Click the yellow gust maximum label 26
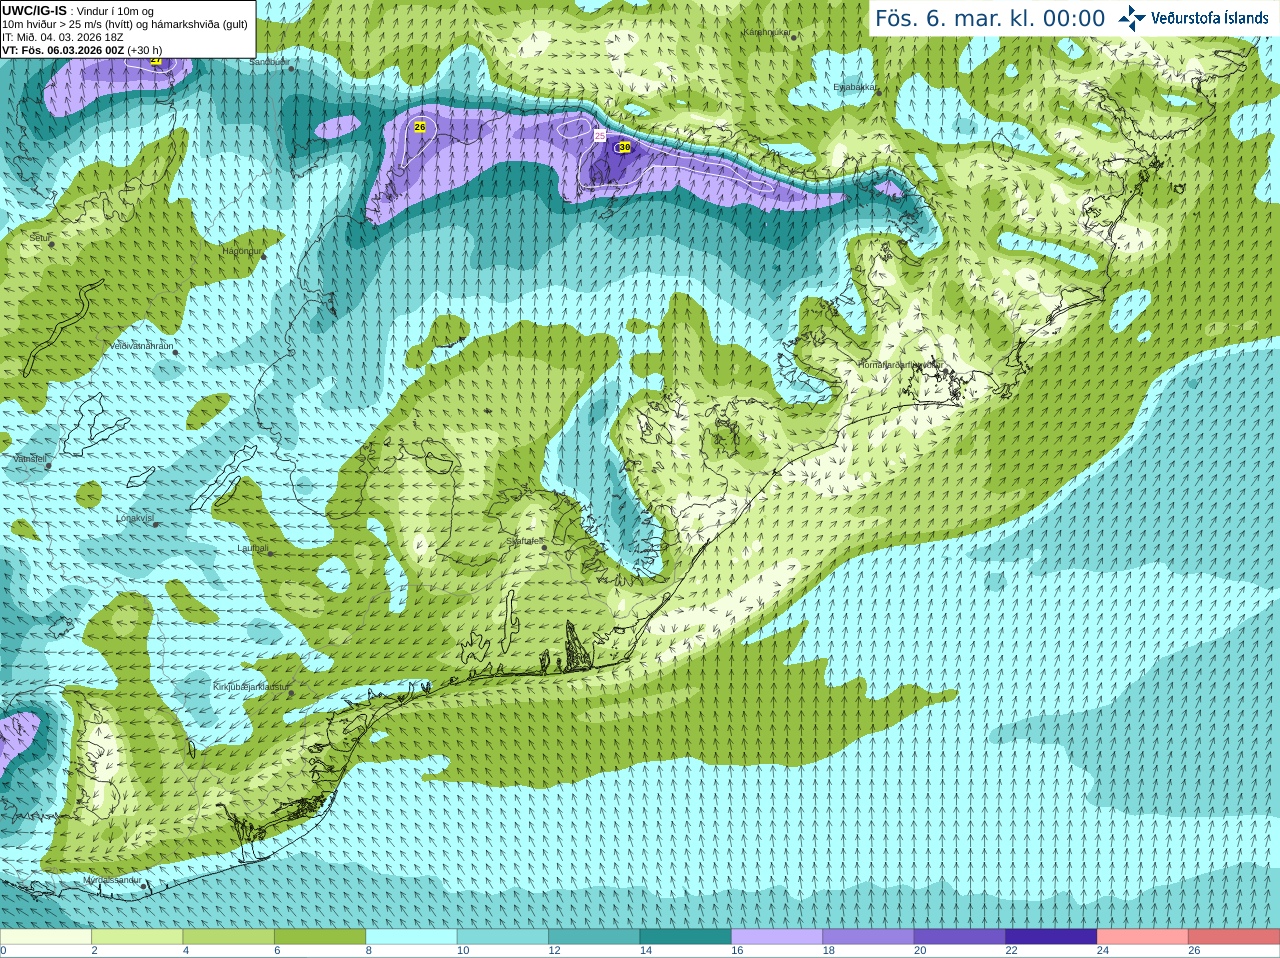 tap(420, 127)
